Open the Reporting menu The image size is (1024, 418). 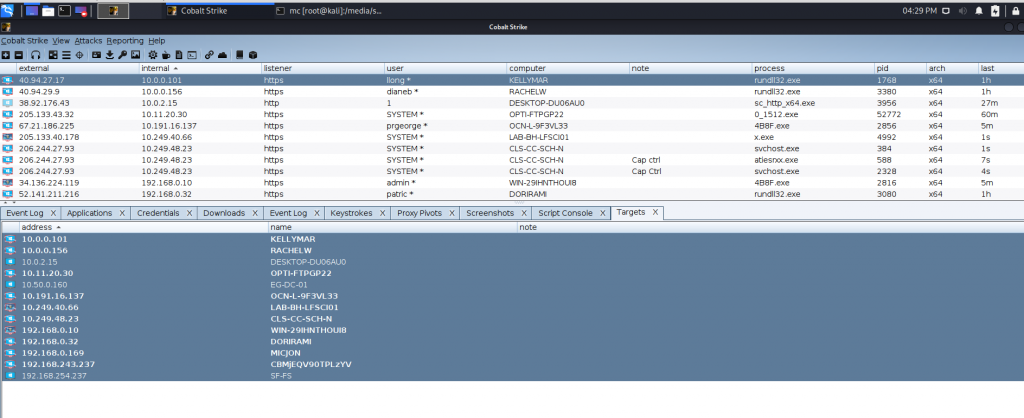[x=125, y=40]
